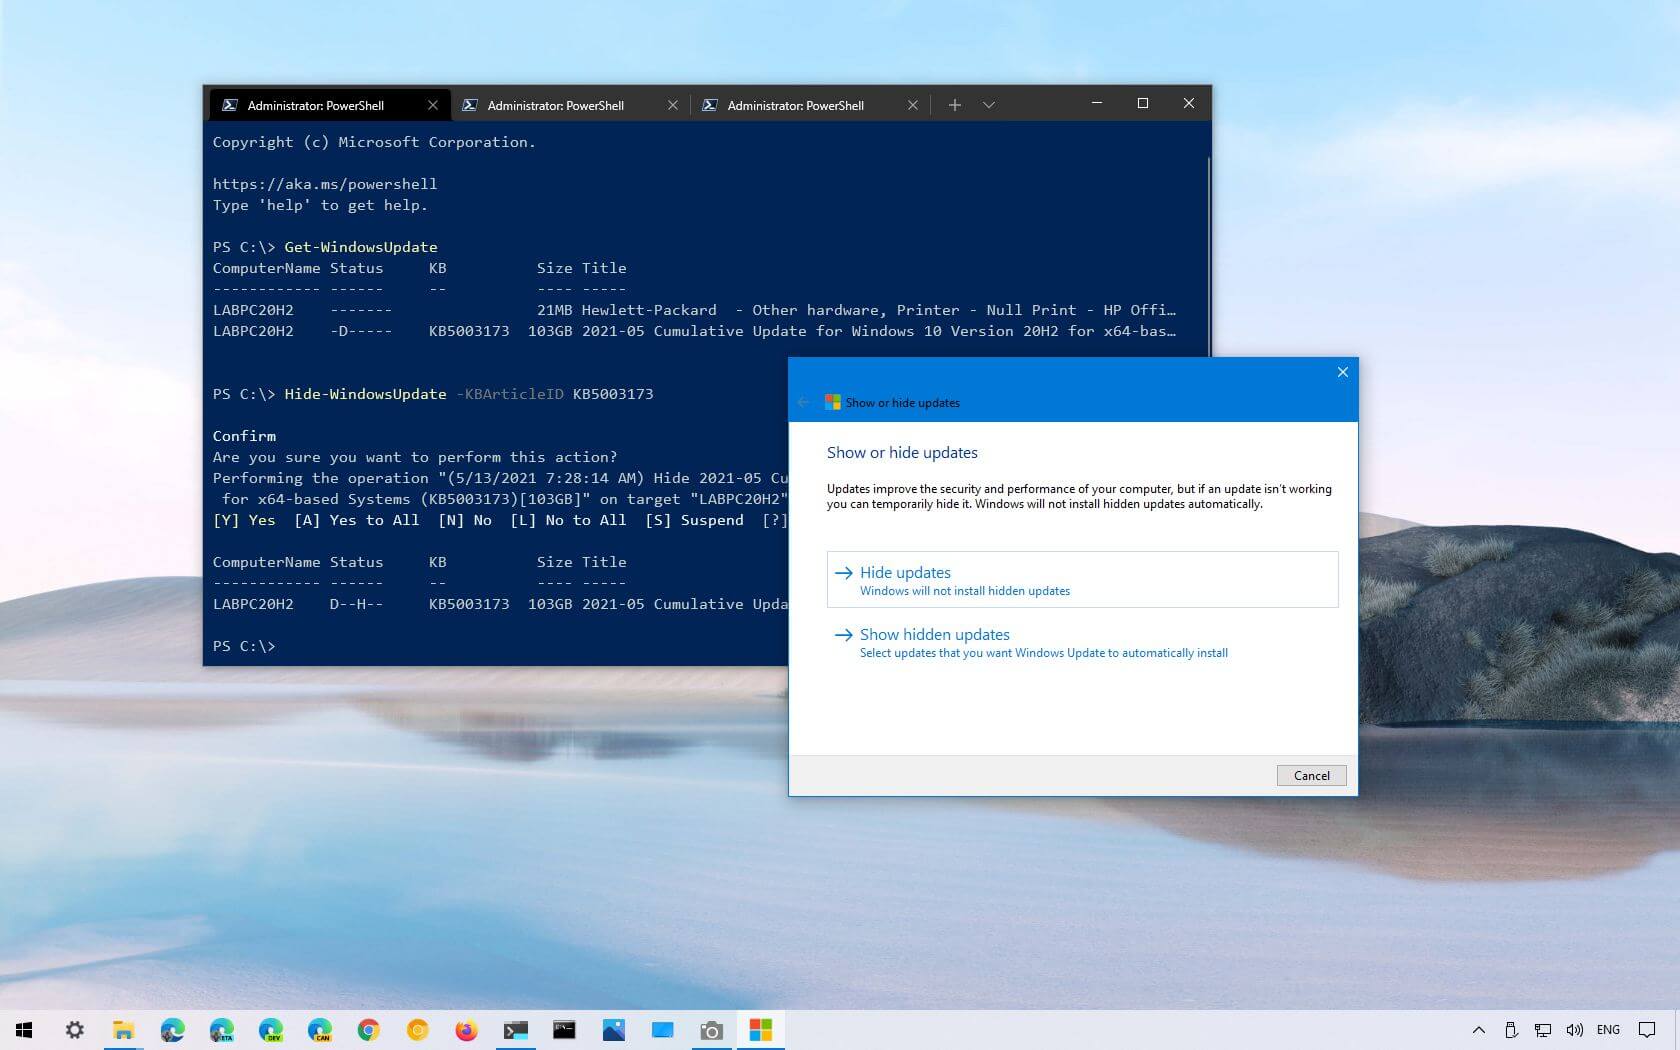This screenshot has width=1680, height=1050.
Task: Open the terminal profiles dropdown chevron
Action: (989, 105)
